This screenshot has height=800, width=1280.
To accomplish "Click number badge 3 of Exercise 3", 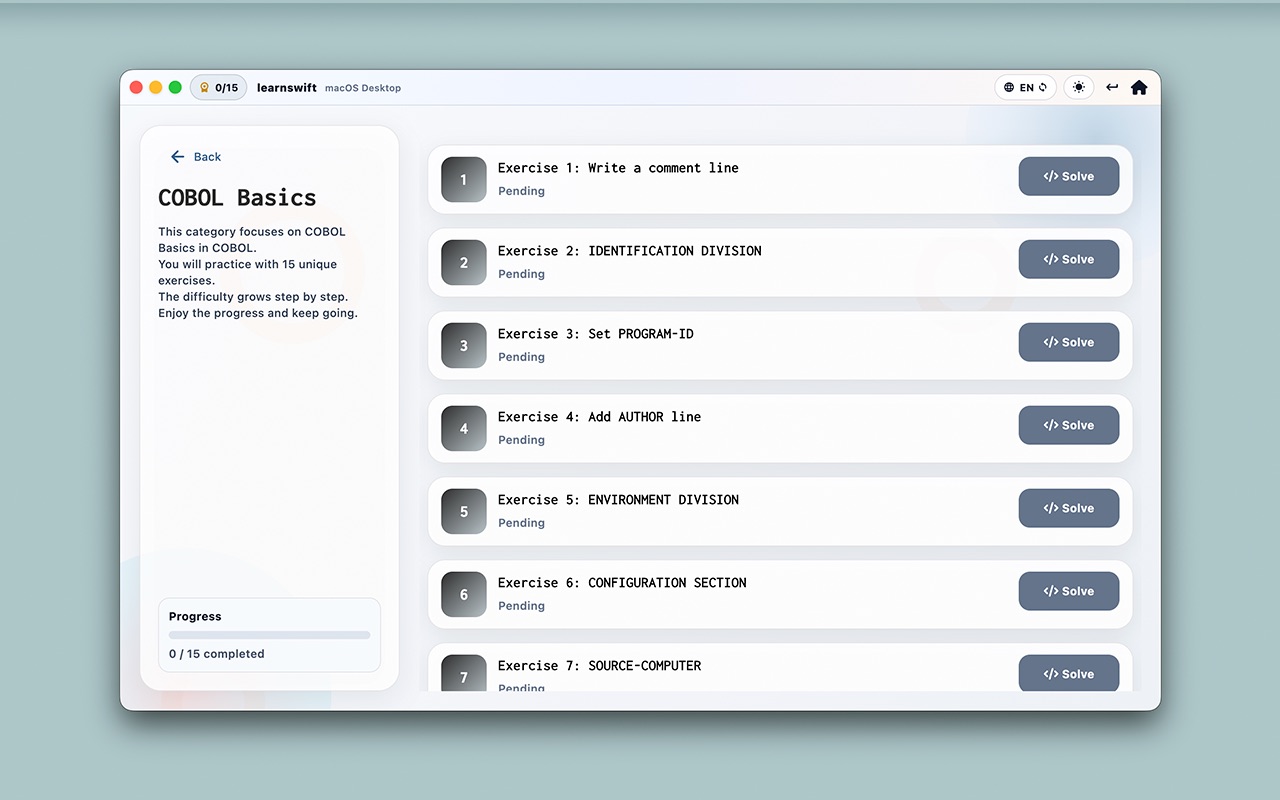I will (464, 346).
